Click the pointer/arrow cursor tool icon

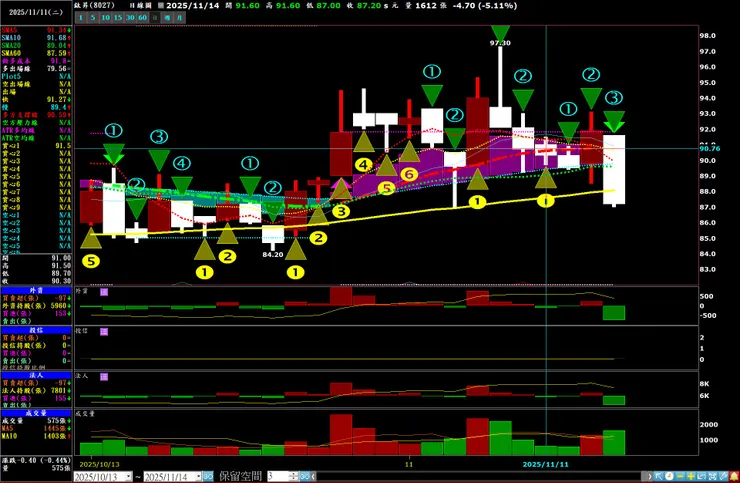coord(659,476)
